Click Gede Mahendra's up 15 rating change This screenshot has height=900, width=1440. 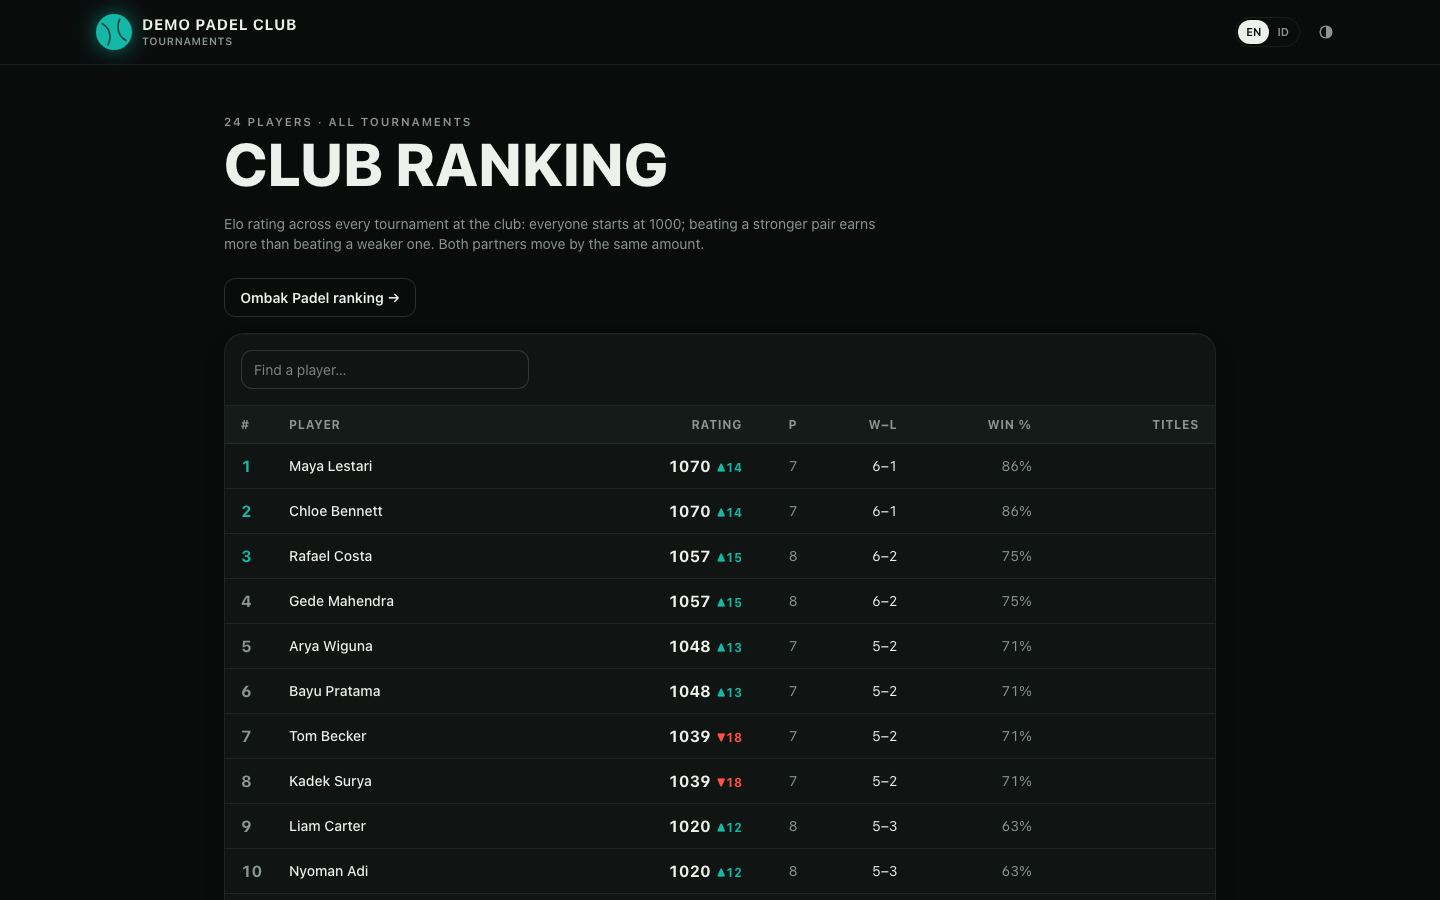coord(729,602)
